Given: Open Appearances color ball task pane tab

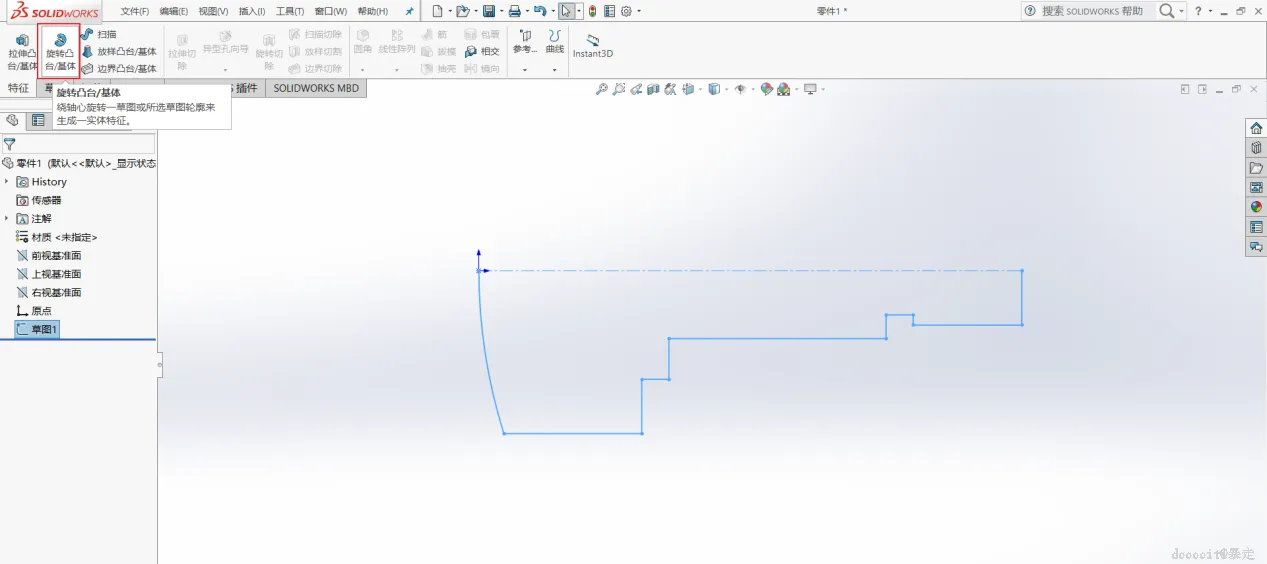Looking at the screenshot, I should [1256, 207].
